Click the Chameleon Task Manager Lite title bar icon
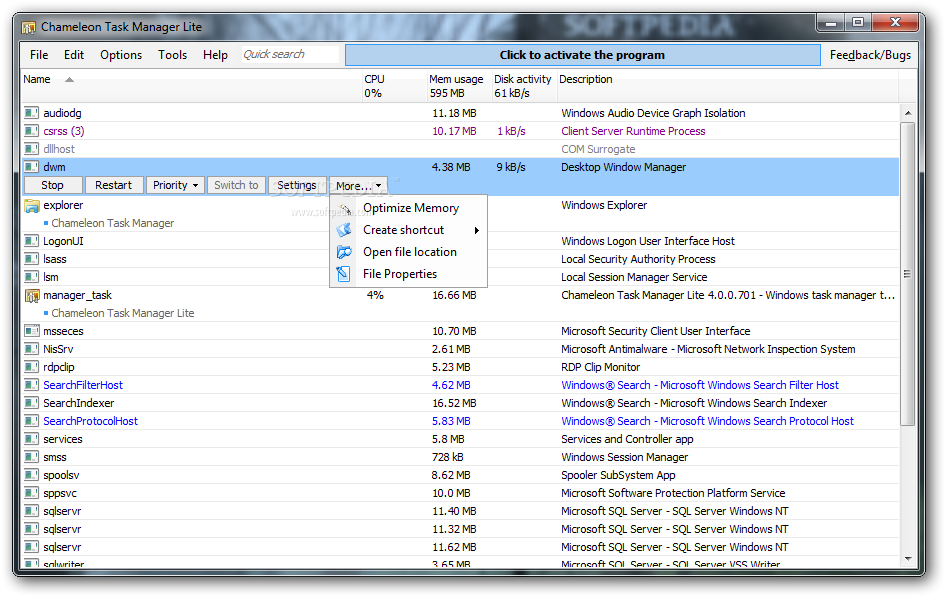The width and height of the screenshot is (946, 597). [x=28, y=28]
